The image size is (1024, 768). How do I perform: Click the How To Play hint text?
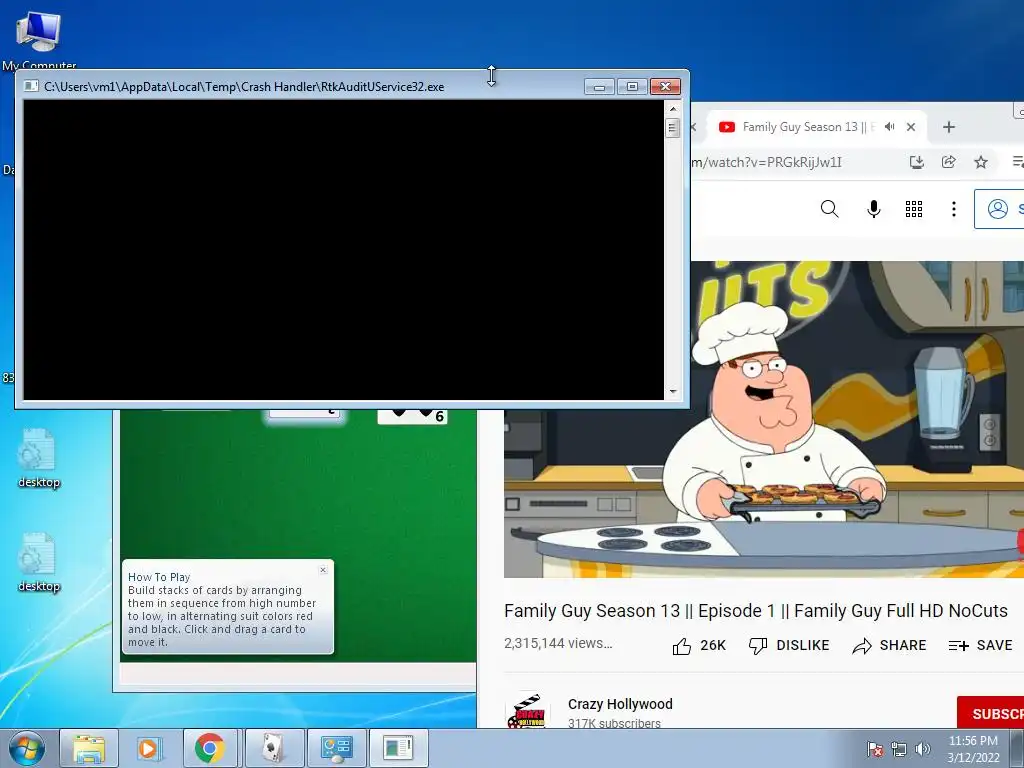(x=222, y=609)
